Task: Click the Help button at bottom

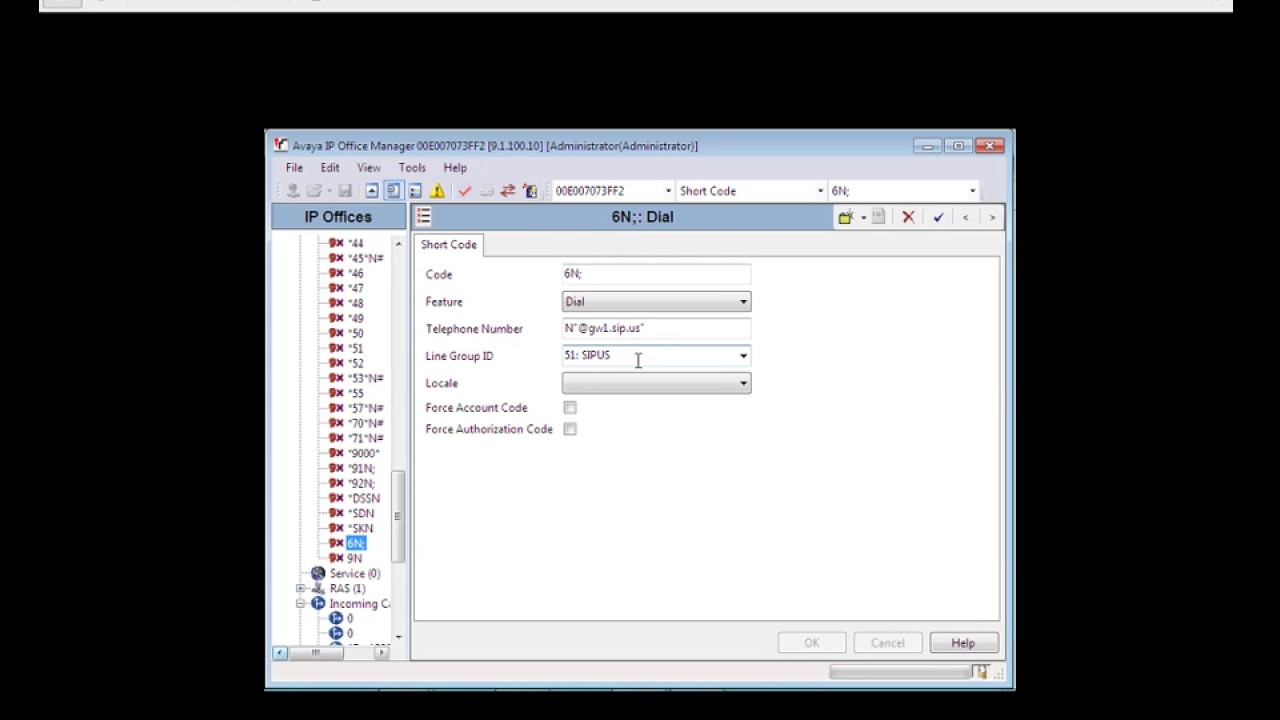Action: [x=963, y=643]
